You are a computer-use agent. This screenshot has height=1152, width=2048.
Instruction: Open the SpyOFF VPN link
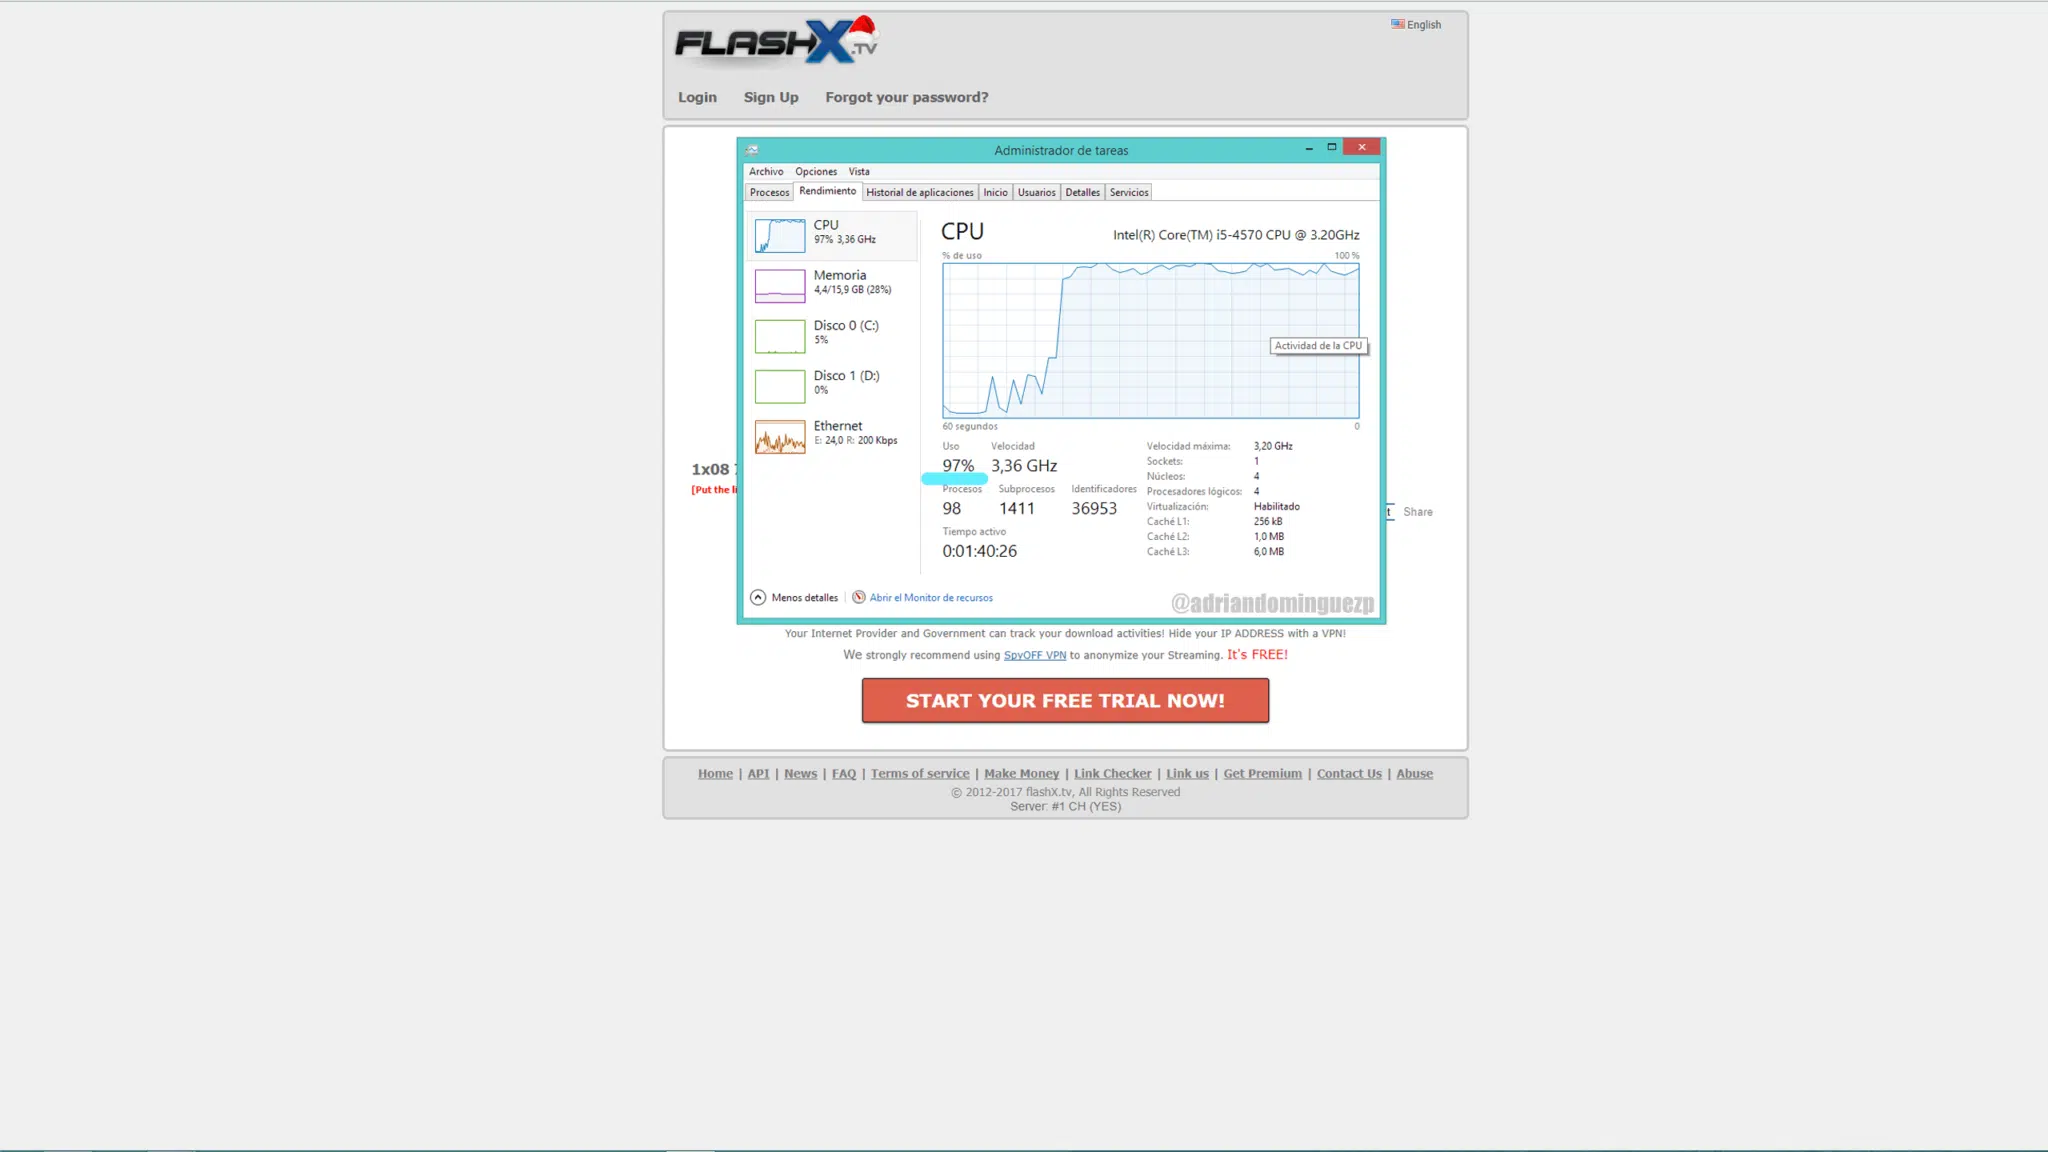(x=1035, y=656)
